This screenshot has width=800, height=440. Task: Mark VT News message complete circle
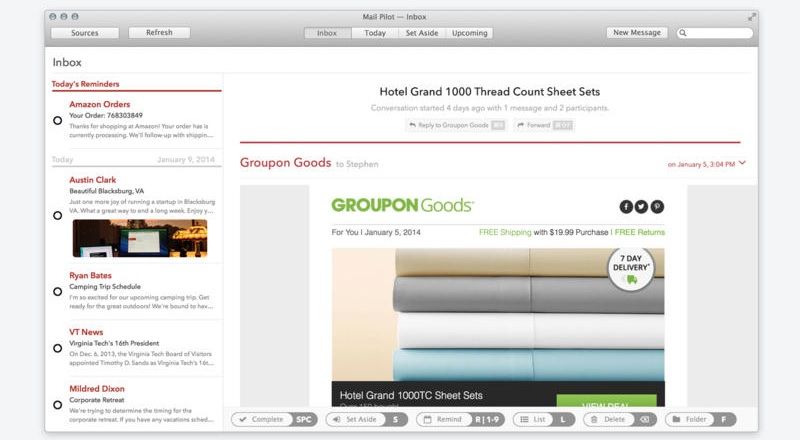click(58, 348)
